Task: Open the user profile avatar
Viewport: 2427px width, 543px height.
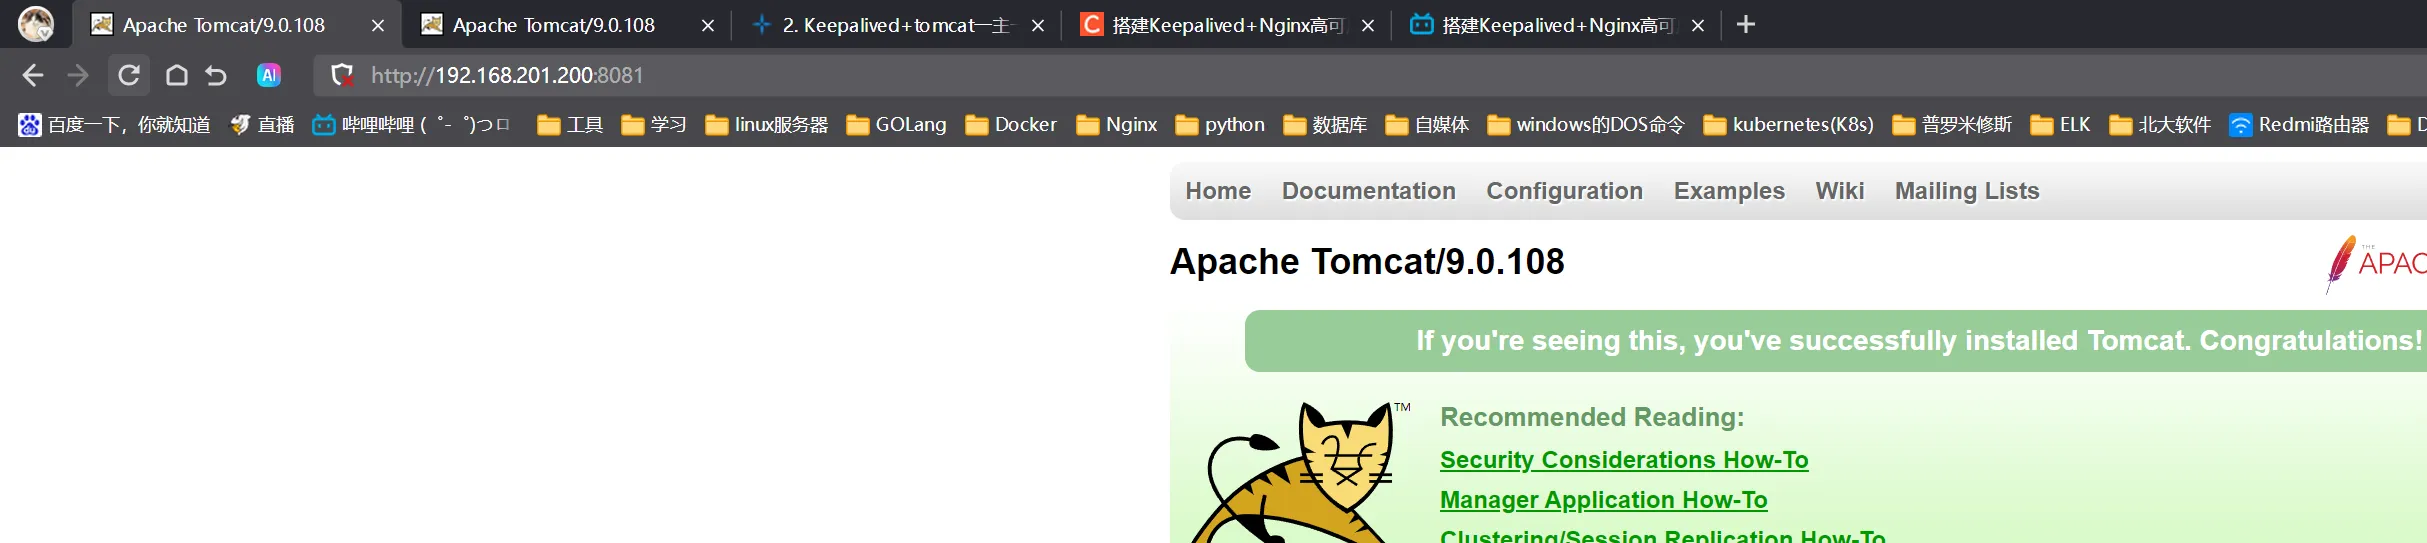Action: coord(36,24)
